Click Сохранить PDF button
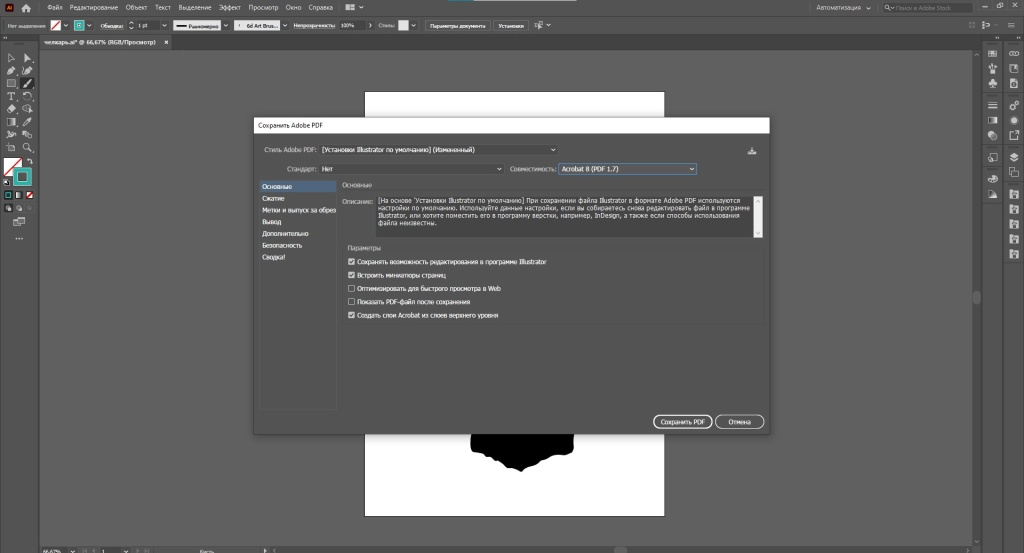 pyautogui.click(x=682, y=422)
